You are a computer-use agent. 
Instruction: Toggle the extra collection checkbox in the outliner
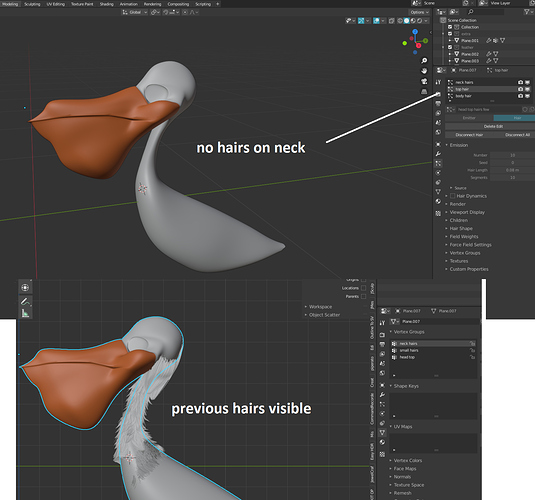click(450, 34)
